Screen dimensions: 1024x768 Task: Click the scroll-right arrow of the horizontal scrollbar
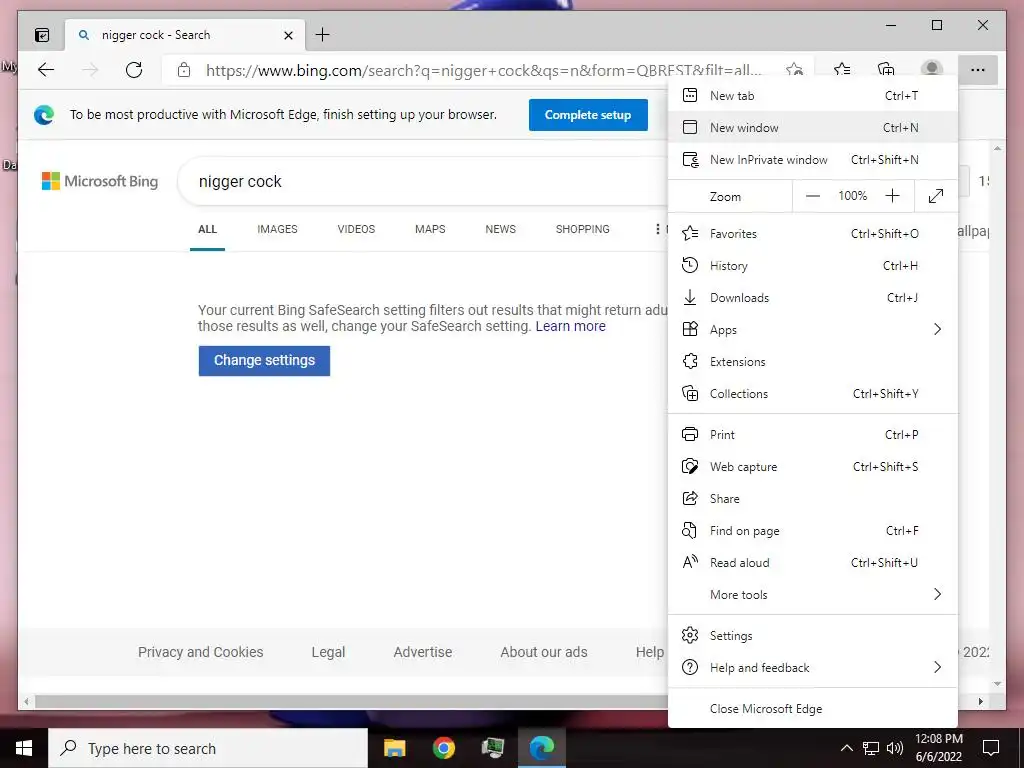tap(980, 701)
